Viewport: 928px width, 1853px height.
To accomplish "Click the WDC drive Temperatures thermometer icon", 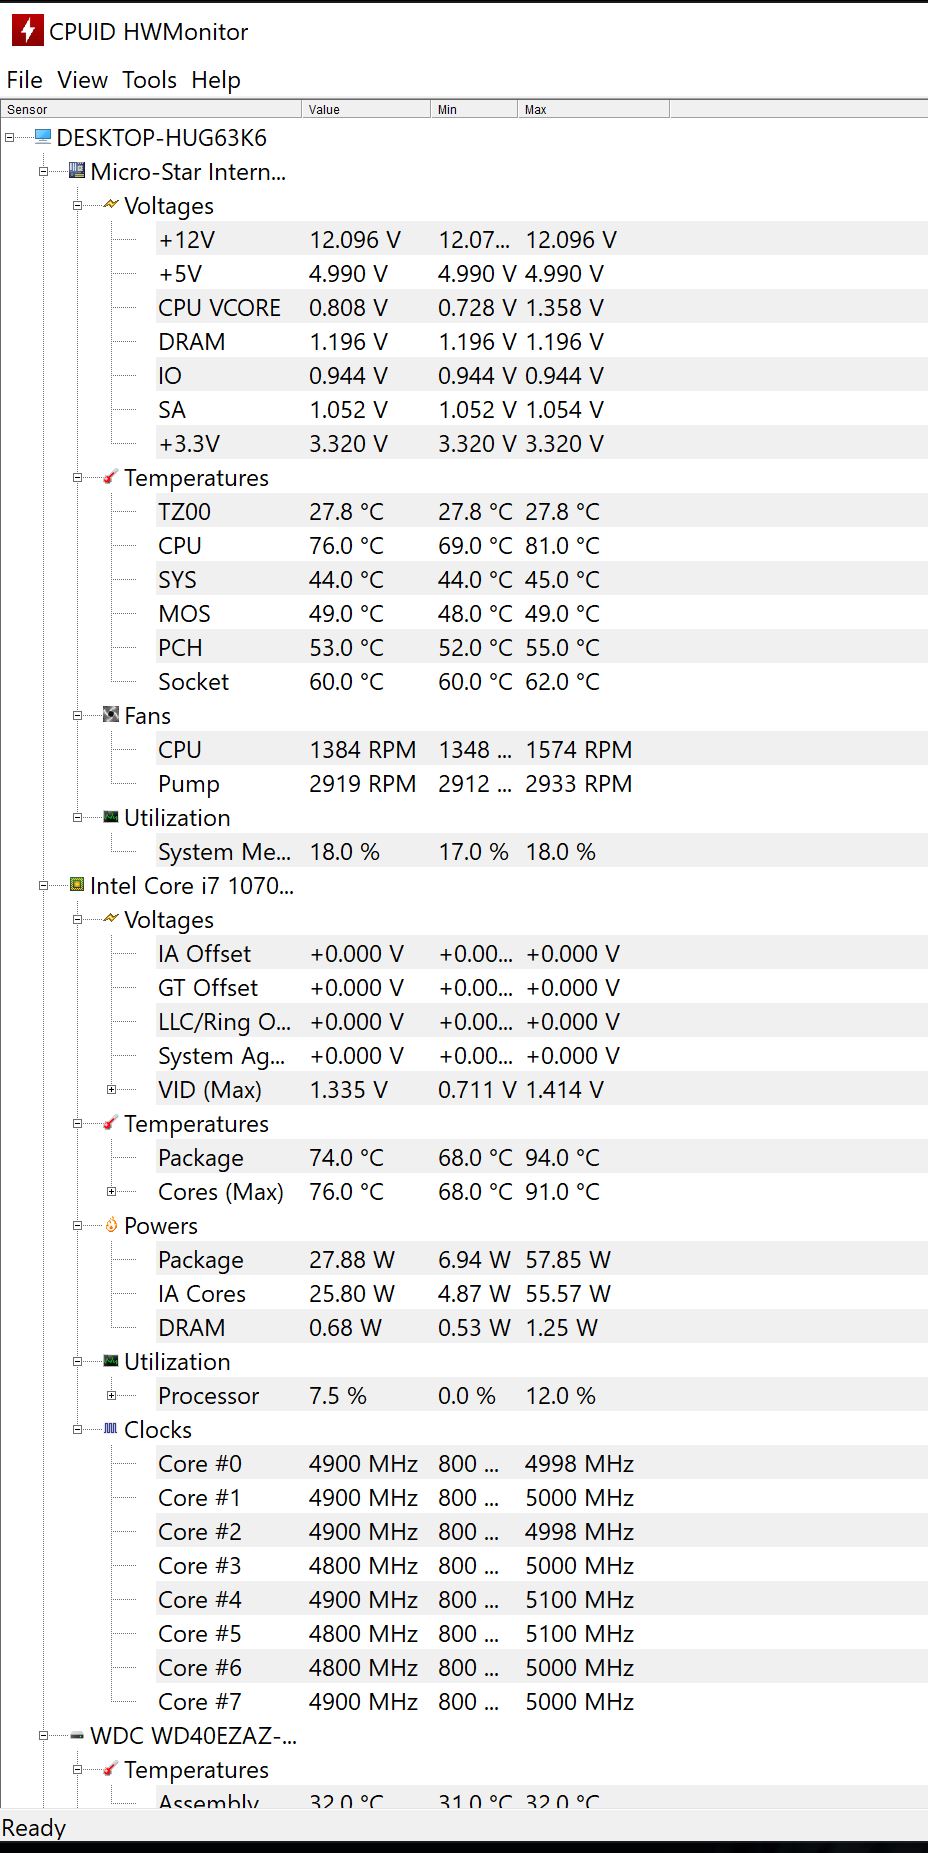I will 111,1769.
